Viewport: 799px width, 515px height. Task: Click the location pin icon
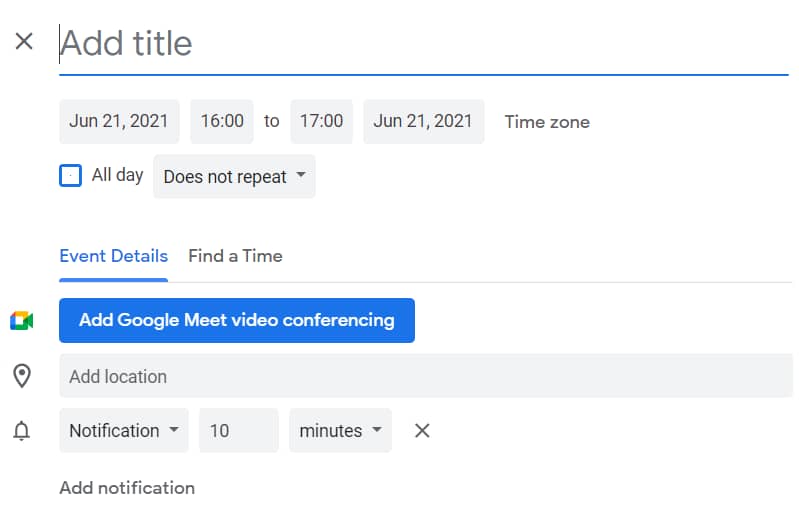pyautogui.click(x=22, y=376)
